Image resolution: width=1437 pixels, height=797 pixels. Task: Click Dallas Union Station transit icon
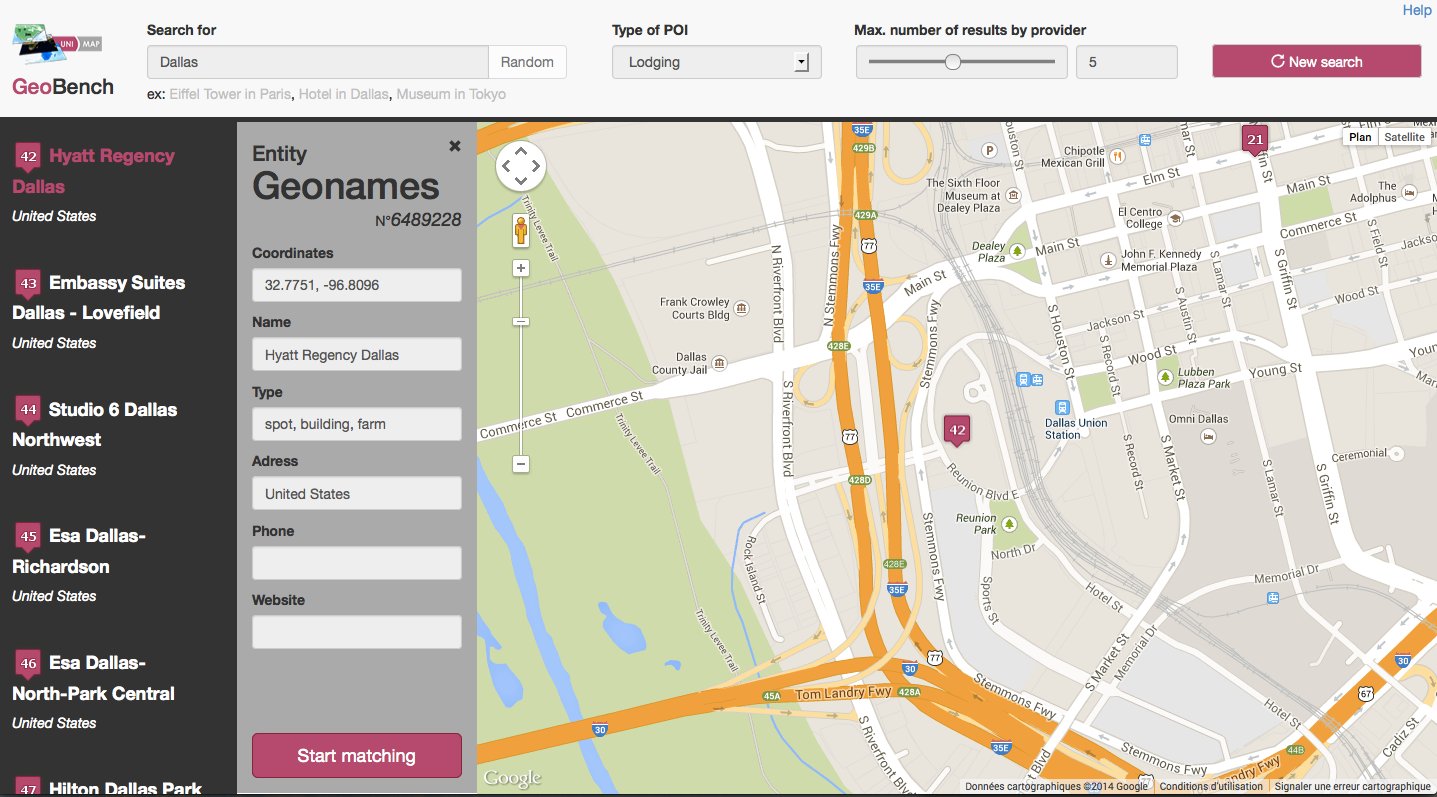coord(1062,407)
